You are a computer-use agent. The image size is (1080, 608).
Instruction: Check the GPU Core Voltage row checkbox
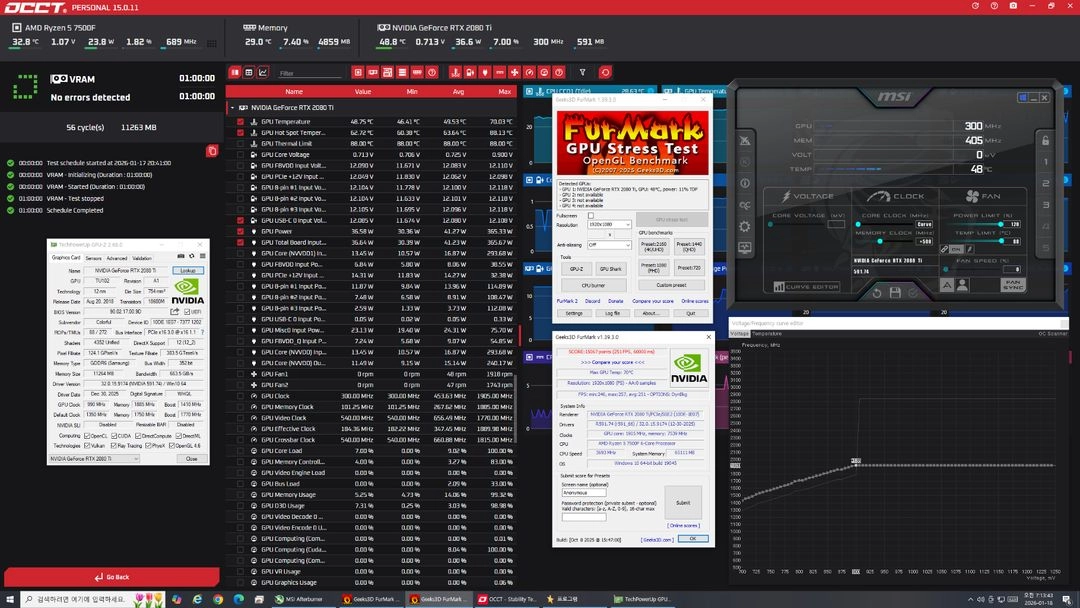[x=240, y=155]
